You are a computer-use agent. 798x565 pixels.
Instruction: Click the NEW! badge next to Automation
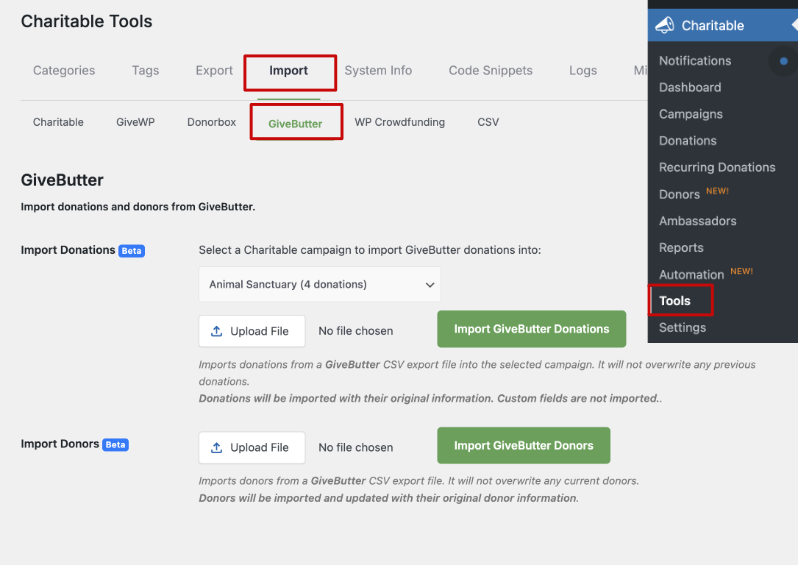coord(742,271)
